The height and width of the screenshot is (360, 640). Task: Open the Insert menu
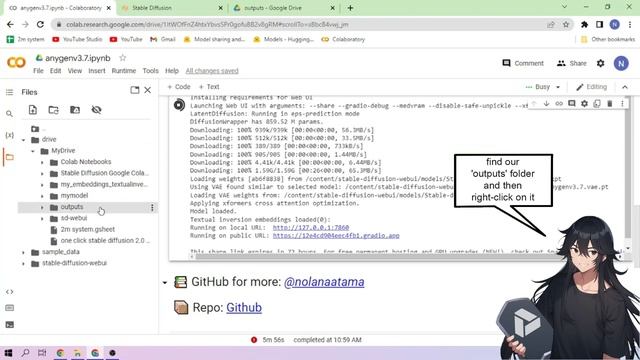click(x=97, y=71)
